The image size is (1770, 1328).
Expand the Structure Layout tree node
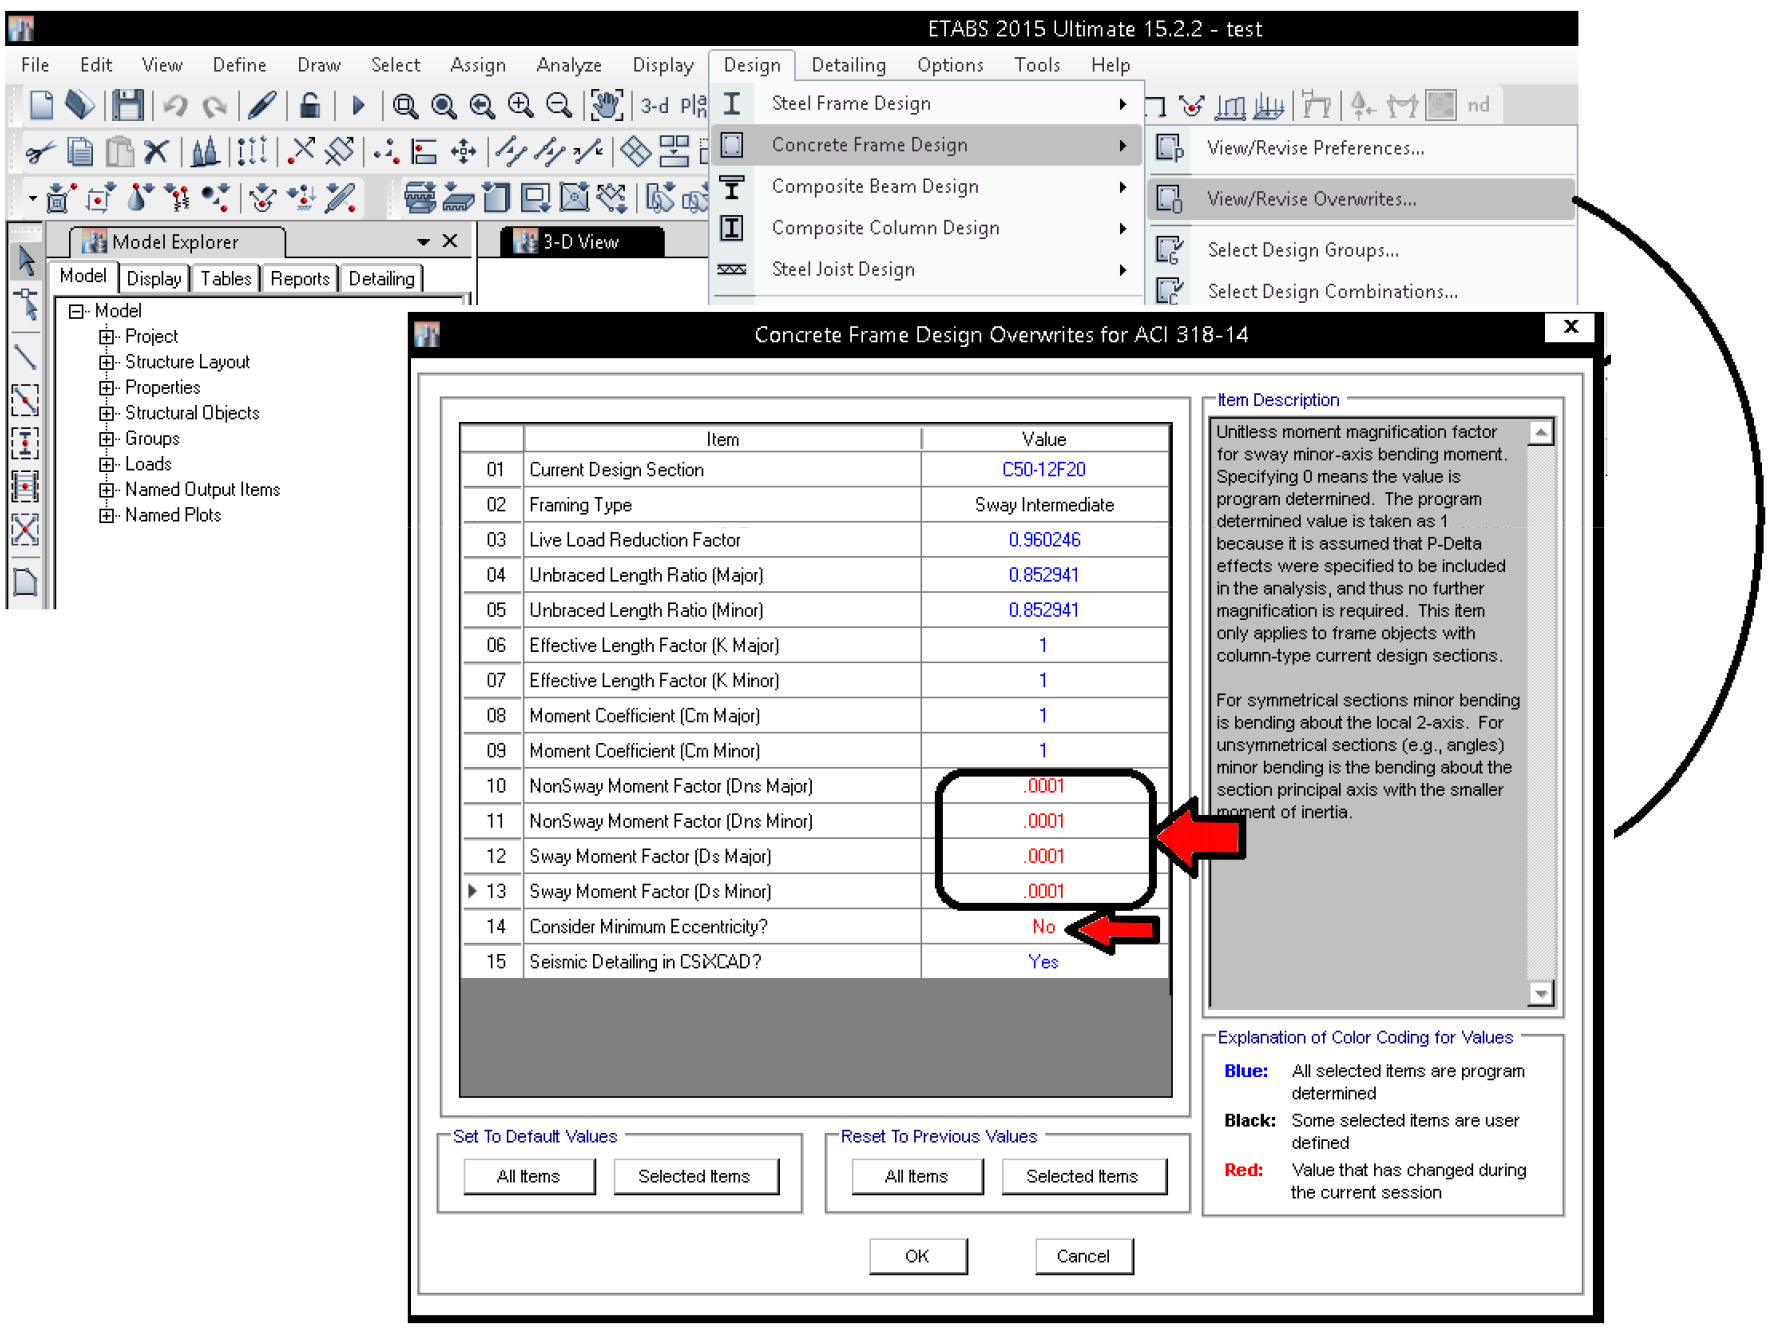pos(106,362)
